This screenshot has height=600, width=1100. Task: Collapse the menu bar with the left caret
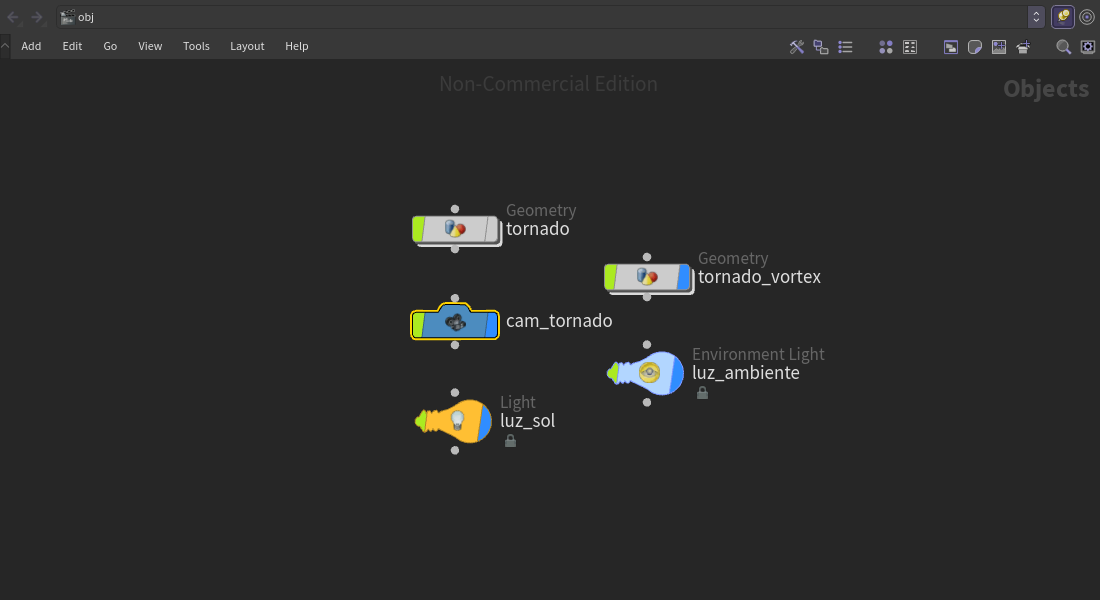tap(5, 46)
